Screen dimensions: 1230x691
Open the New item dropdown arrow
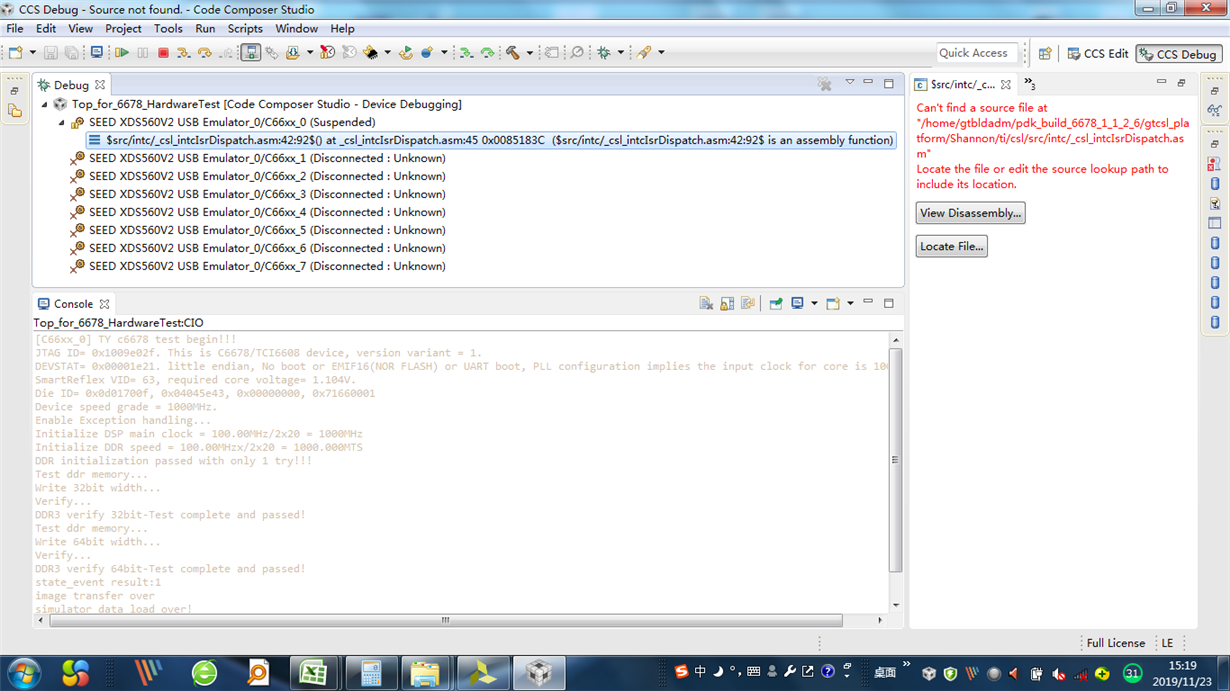click(33, 52)
